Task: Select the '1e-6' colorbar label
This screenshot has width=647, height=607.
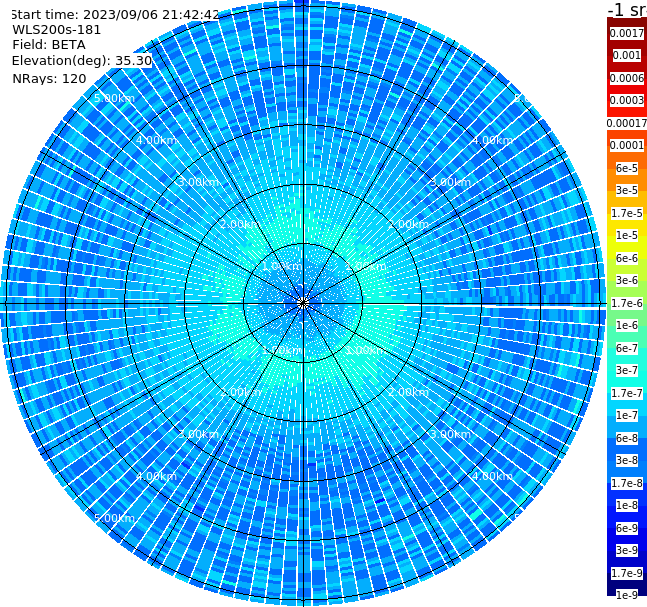Action: point(627,325)
